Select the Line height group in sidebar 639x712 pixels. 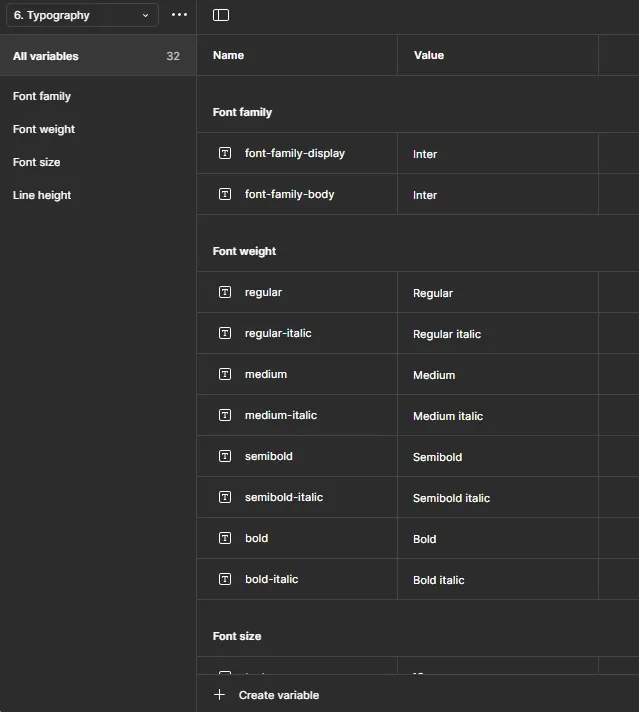click(x=42, y=195)
